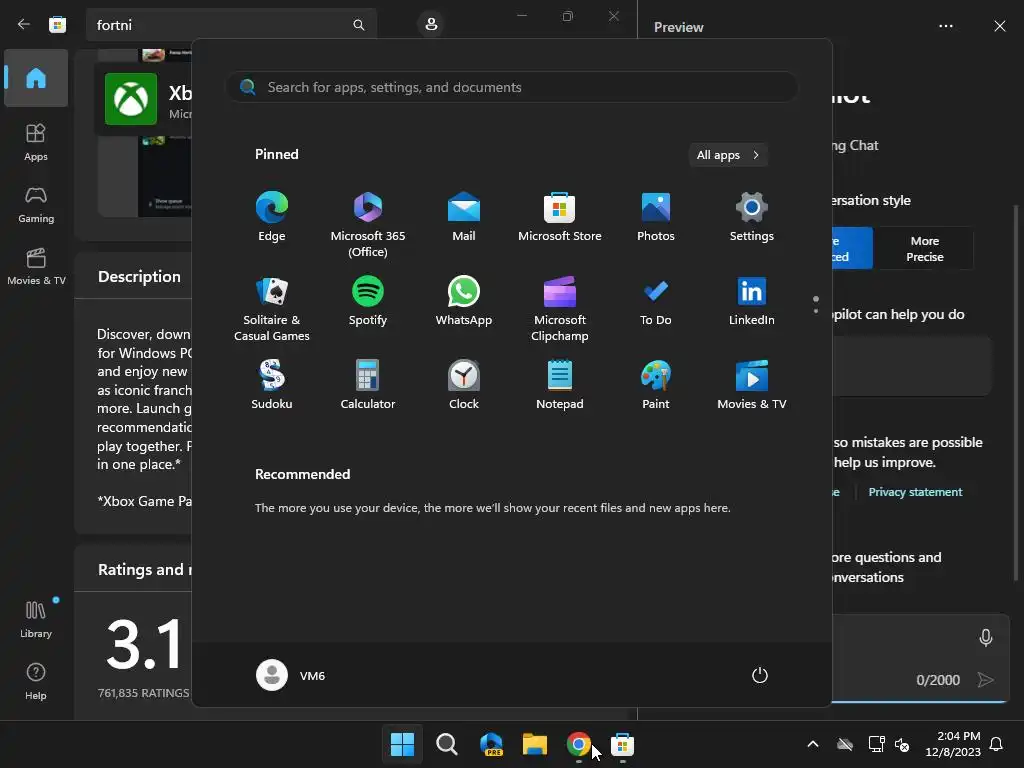Screen dimensions: 1024x768
Task: Launch the Paint app
Action: point(656,385)
